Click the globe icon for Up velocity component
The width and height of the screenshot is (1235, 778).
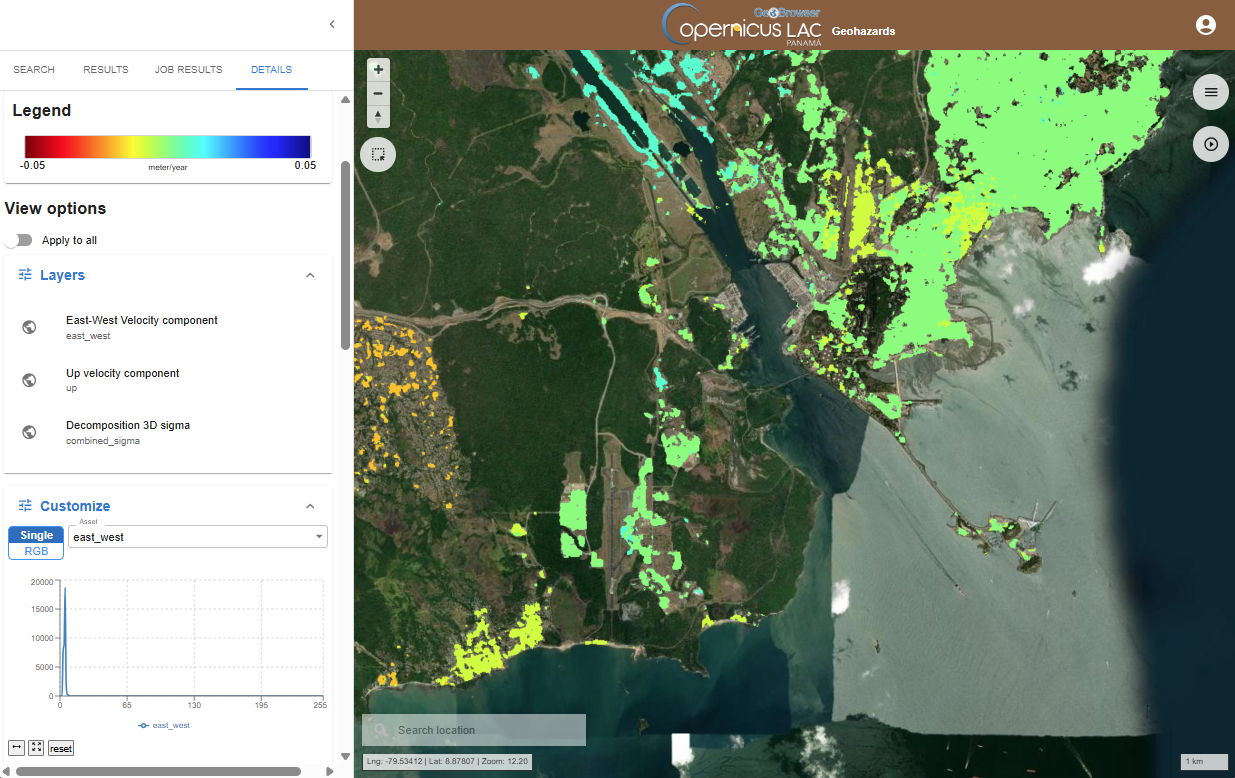[x=29, y=380]
